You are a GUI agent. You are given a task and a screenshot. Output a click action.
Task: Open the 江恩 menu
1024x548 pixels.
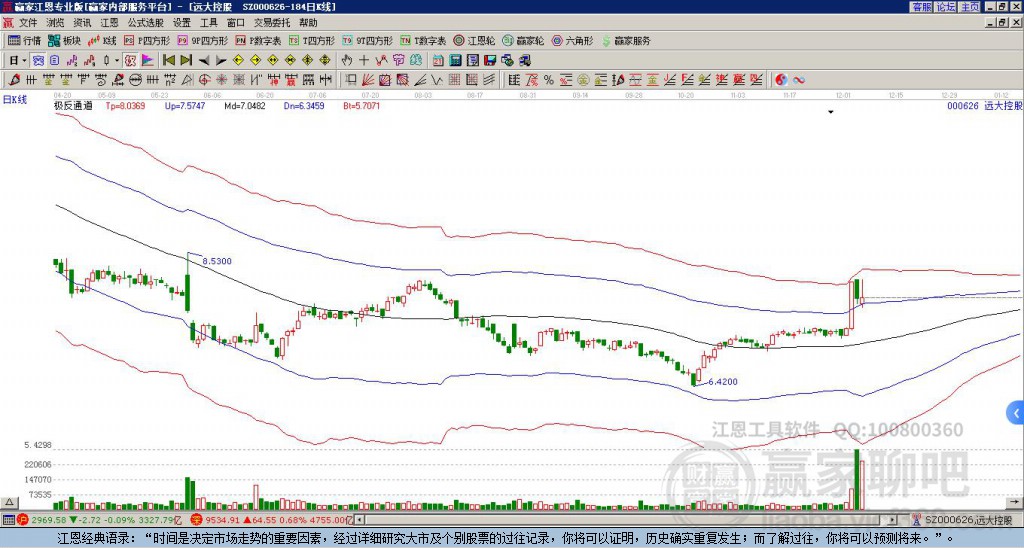click(x=109, y=23)
